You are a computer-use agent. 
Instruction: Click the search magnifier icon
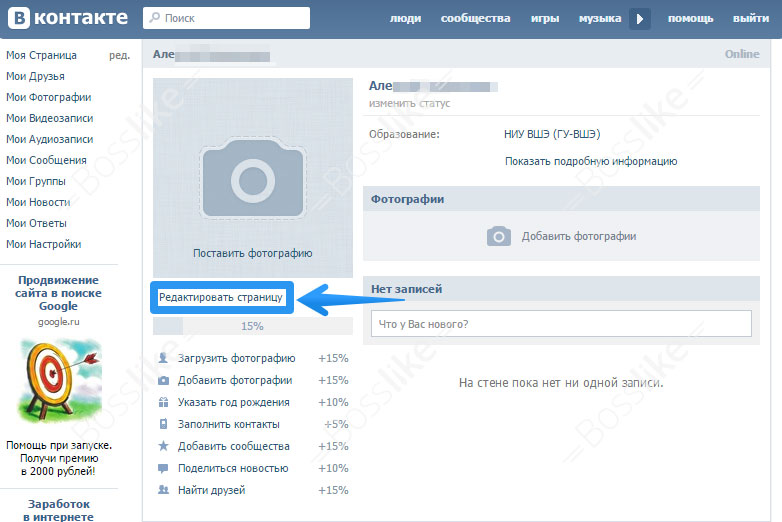tap(155, 17)
